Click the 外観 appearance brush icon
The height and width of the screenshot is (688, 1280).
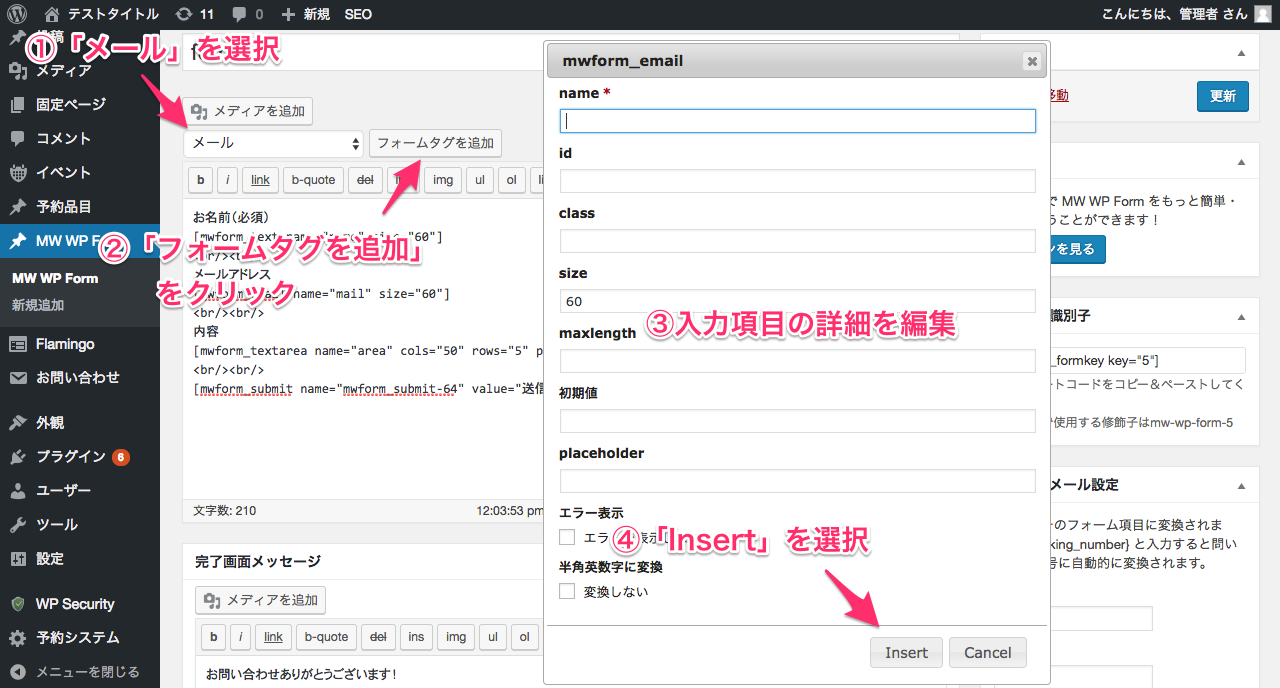click(18, 422)
